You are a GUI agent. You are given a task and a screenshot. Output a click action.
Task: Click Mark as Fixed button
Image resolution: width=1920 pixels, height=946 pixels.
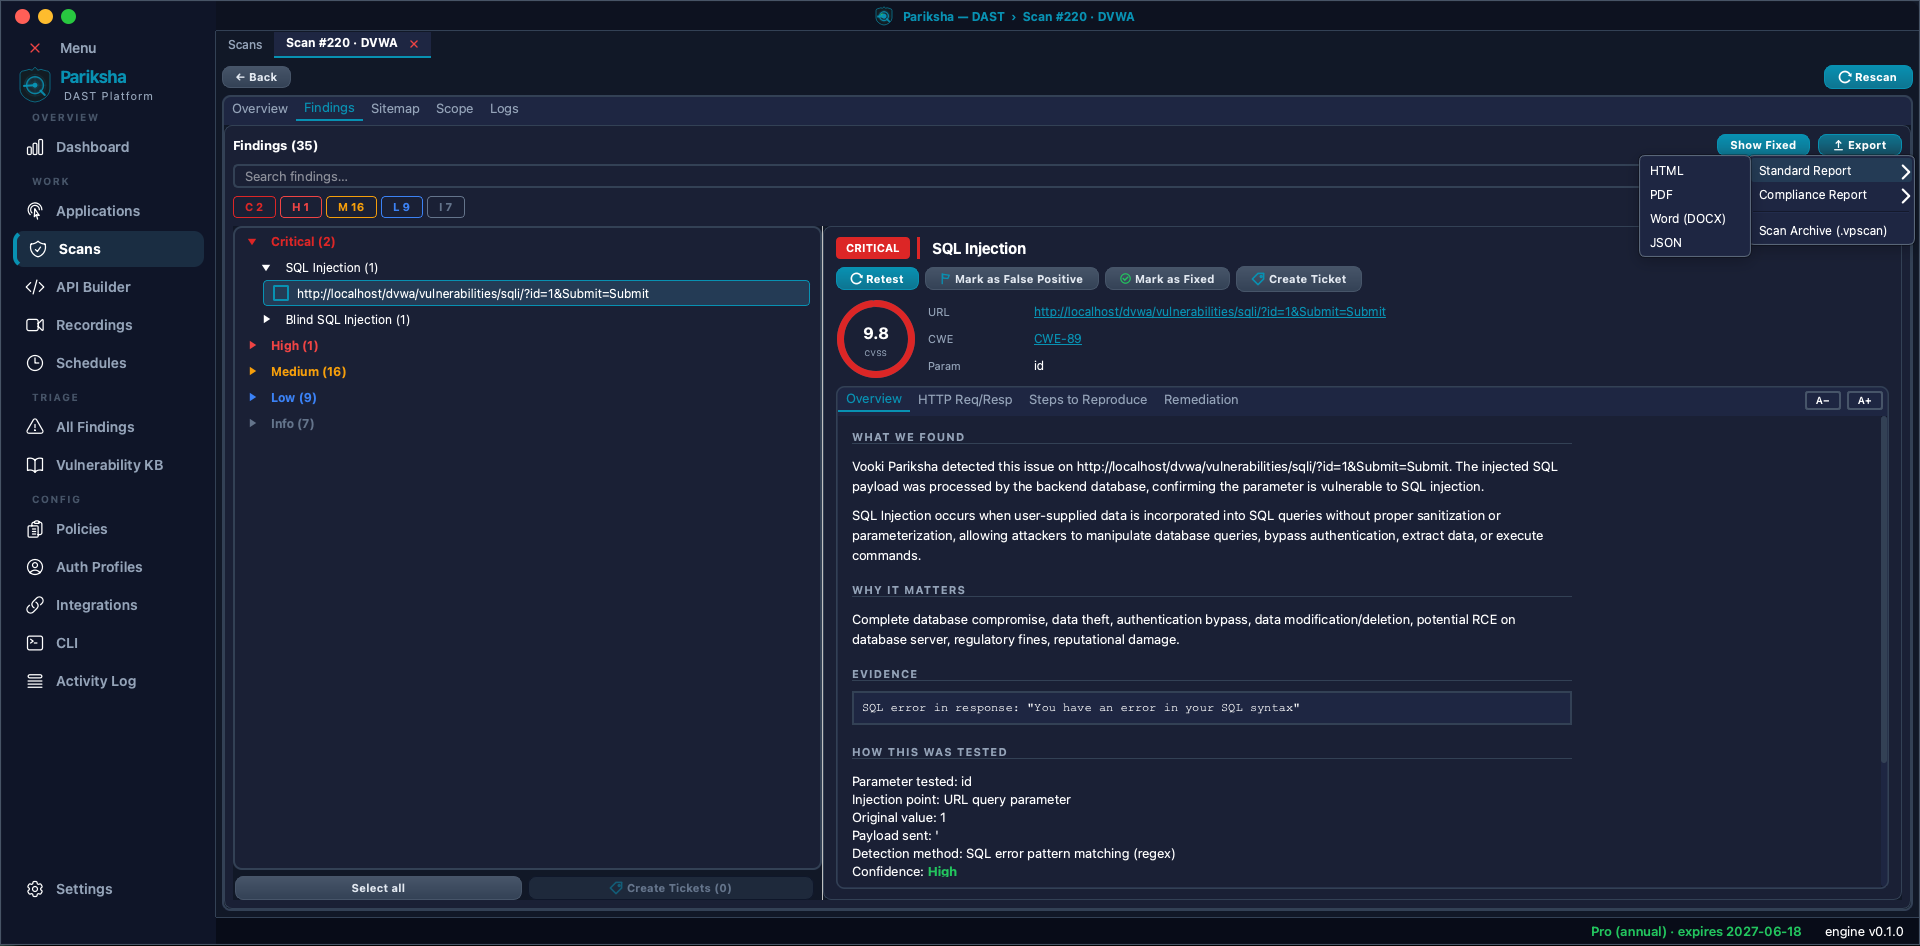click(x=1167, y=279)
